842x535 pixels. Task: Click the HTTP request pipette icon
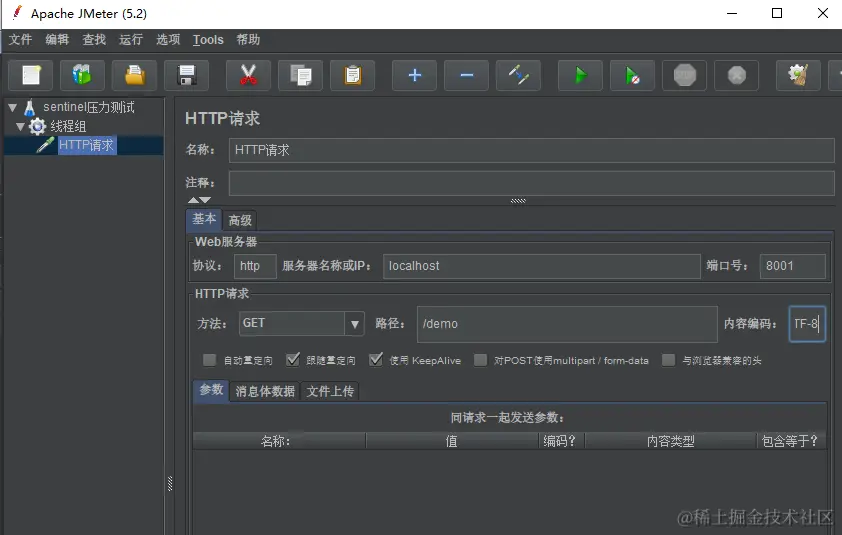click(46, 145)
